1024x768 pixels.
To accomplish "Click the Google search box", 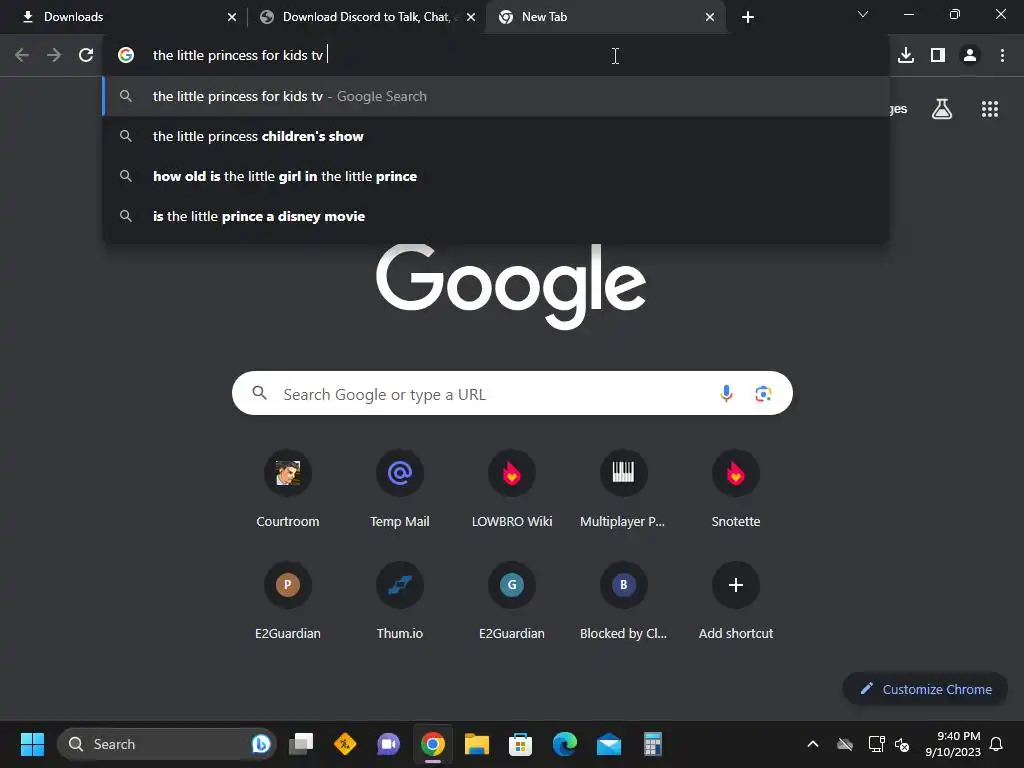I will pos(512,394).
